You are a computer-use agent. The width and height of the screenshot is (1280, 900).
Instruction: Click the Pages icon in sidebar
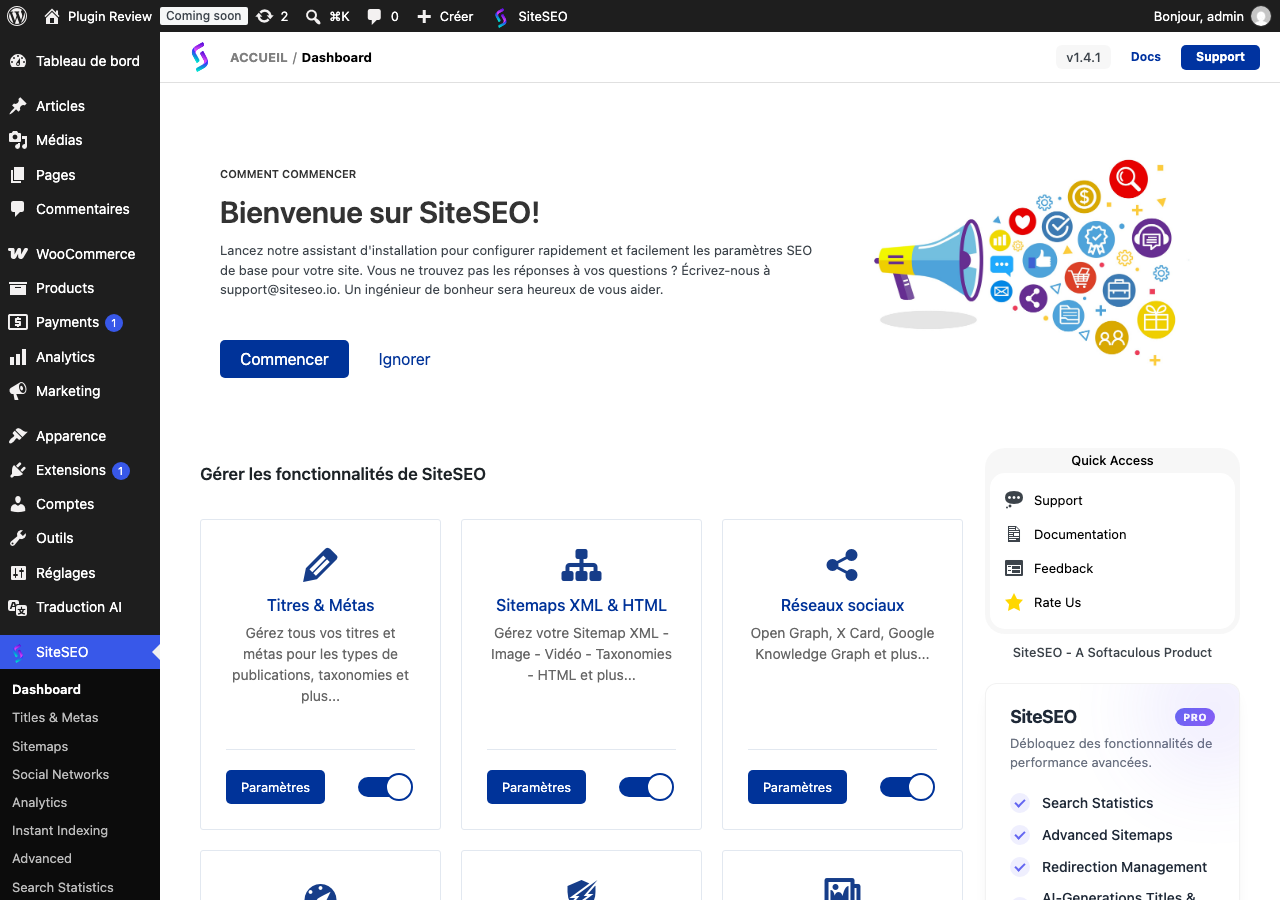point(18,175)
